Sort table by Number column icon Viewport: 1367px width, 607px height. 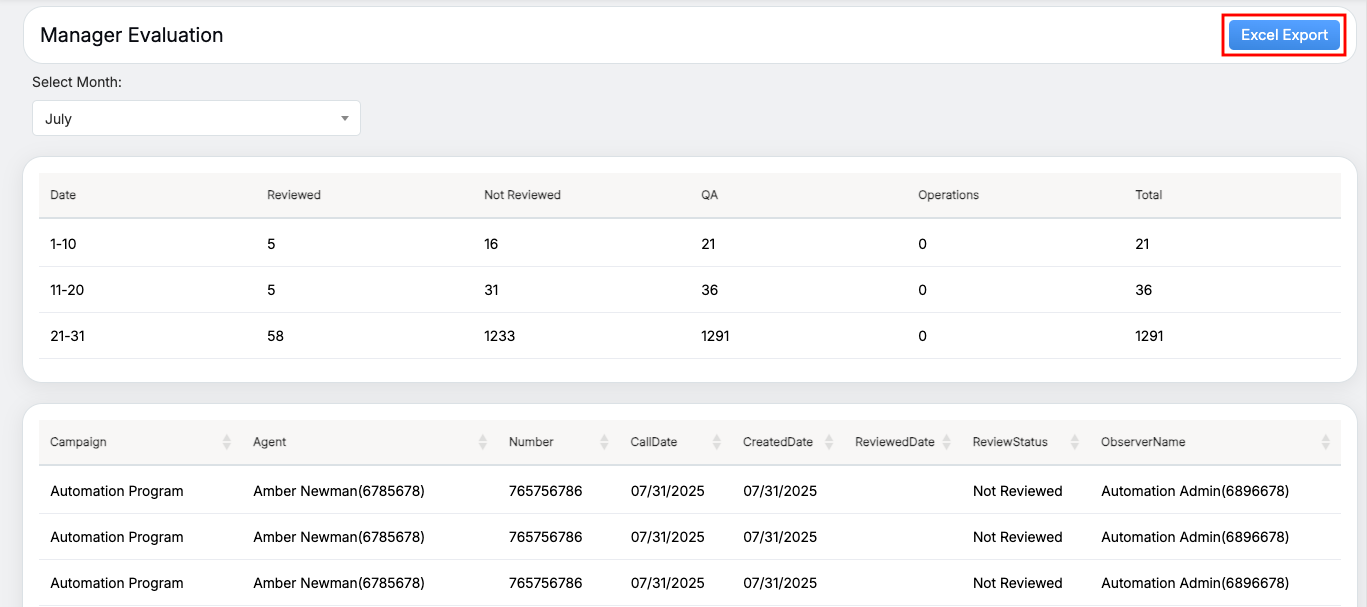[604, 442]
